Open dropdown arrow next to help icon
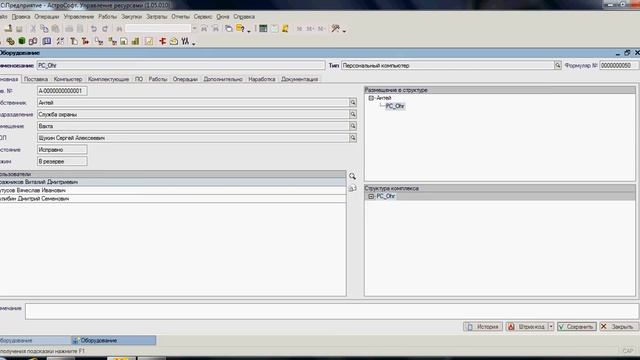This screenshot has width=640, height=360. 249,30
